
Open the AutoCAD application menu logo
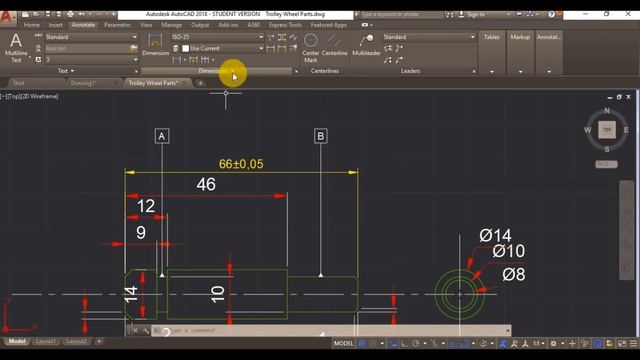click(6, 17)
